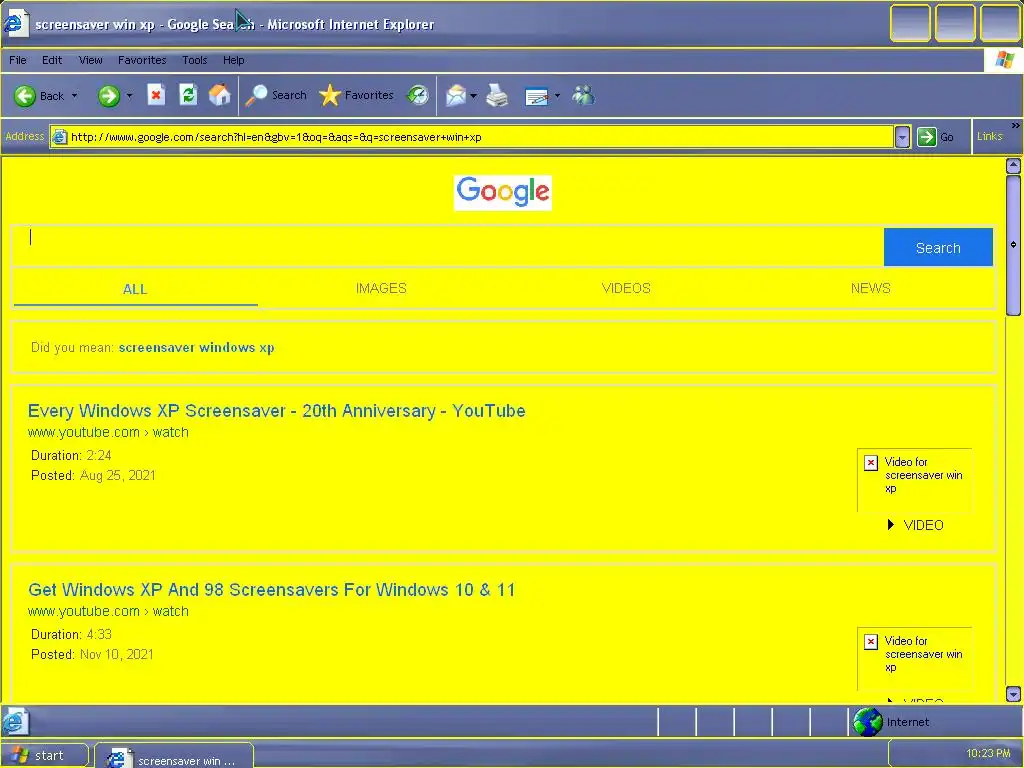
Task: Print the page with printer icon
Action: (x=498, y=96)
